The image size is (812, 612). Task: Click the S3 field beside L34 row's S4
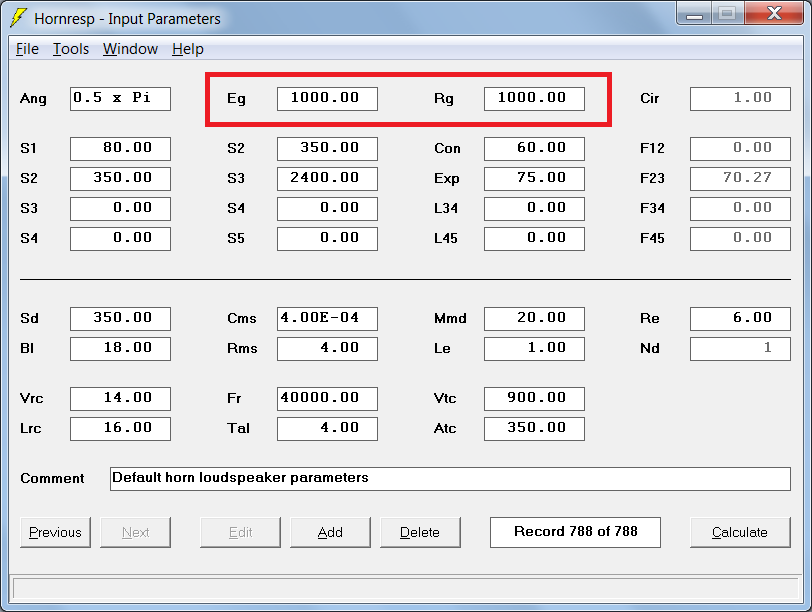[x=120, y=209]
